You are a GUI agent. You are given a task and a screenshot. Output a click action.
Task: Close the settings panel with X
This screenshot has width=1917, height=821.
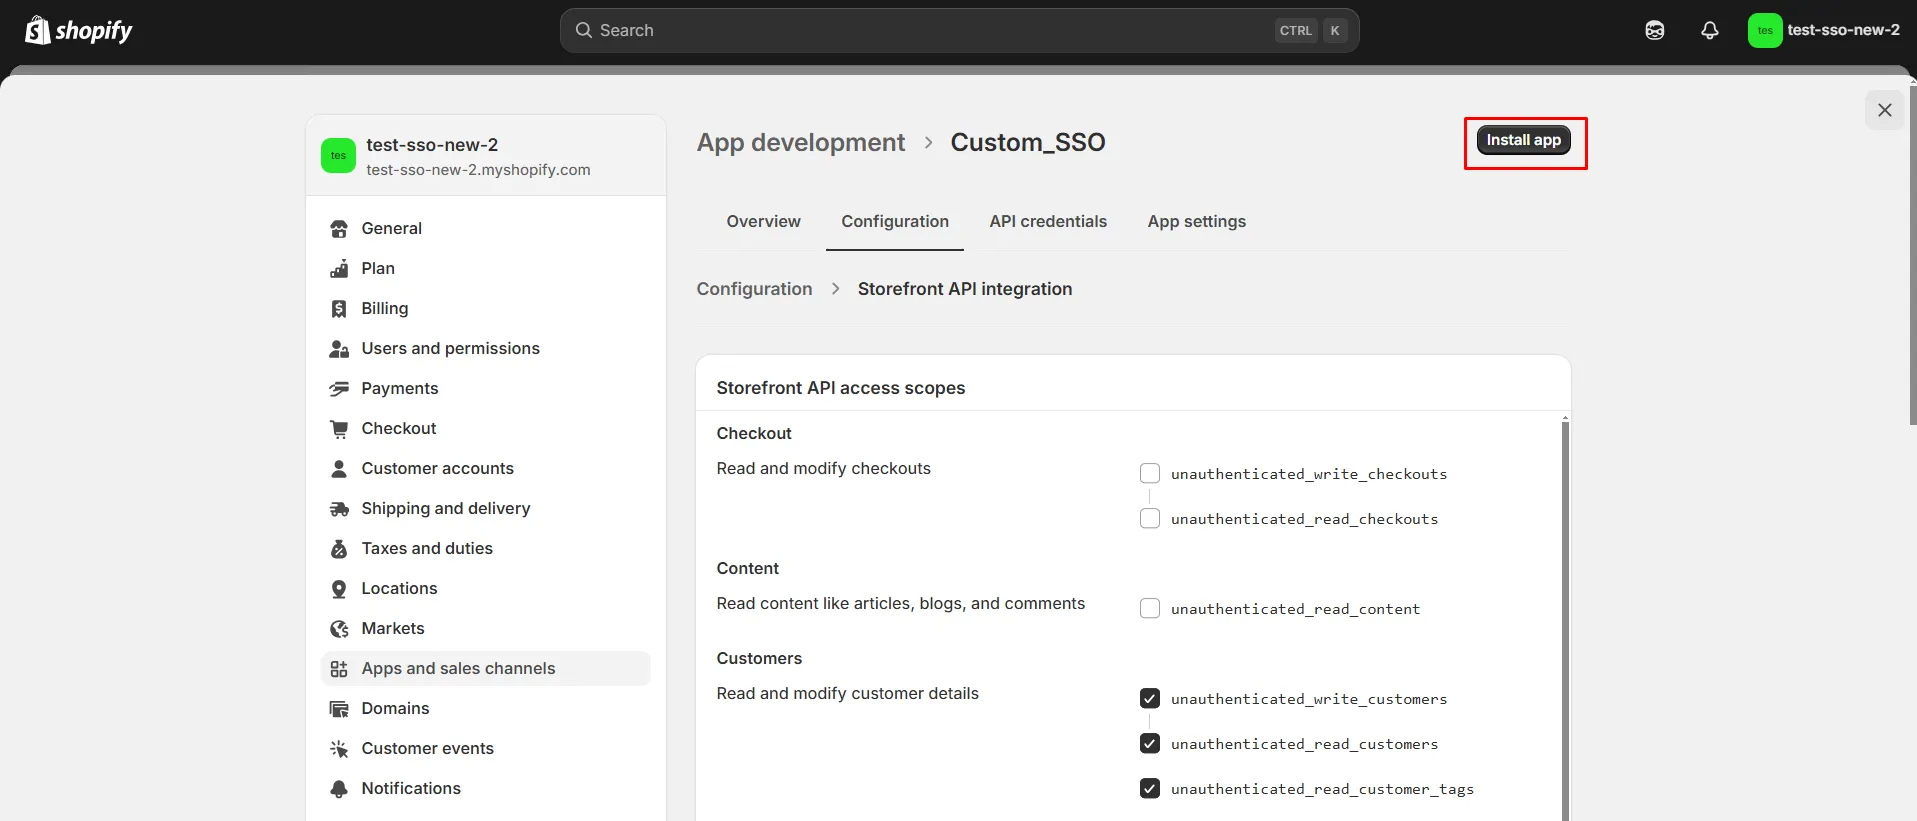(1885, 110)
